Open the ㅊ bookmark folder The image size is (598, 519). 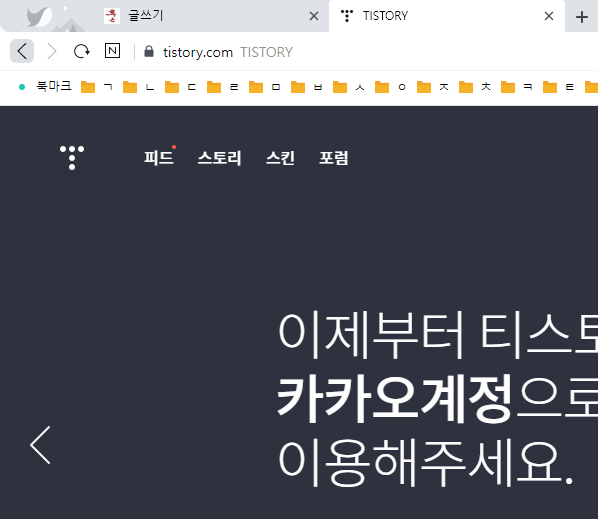[x=474, y=87]
